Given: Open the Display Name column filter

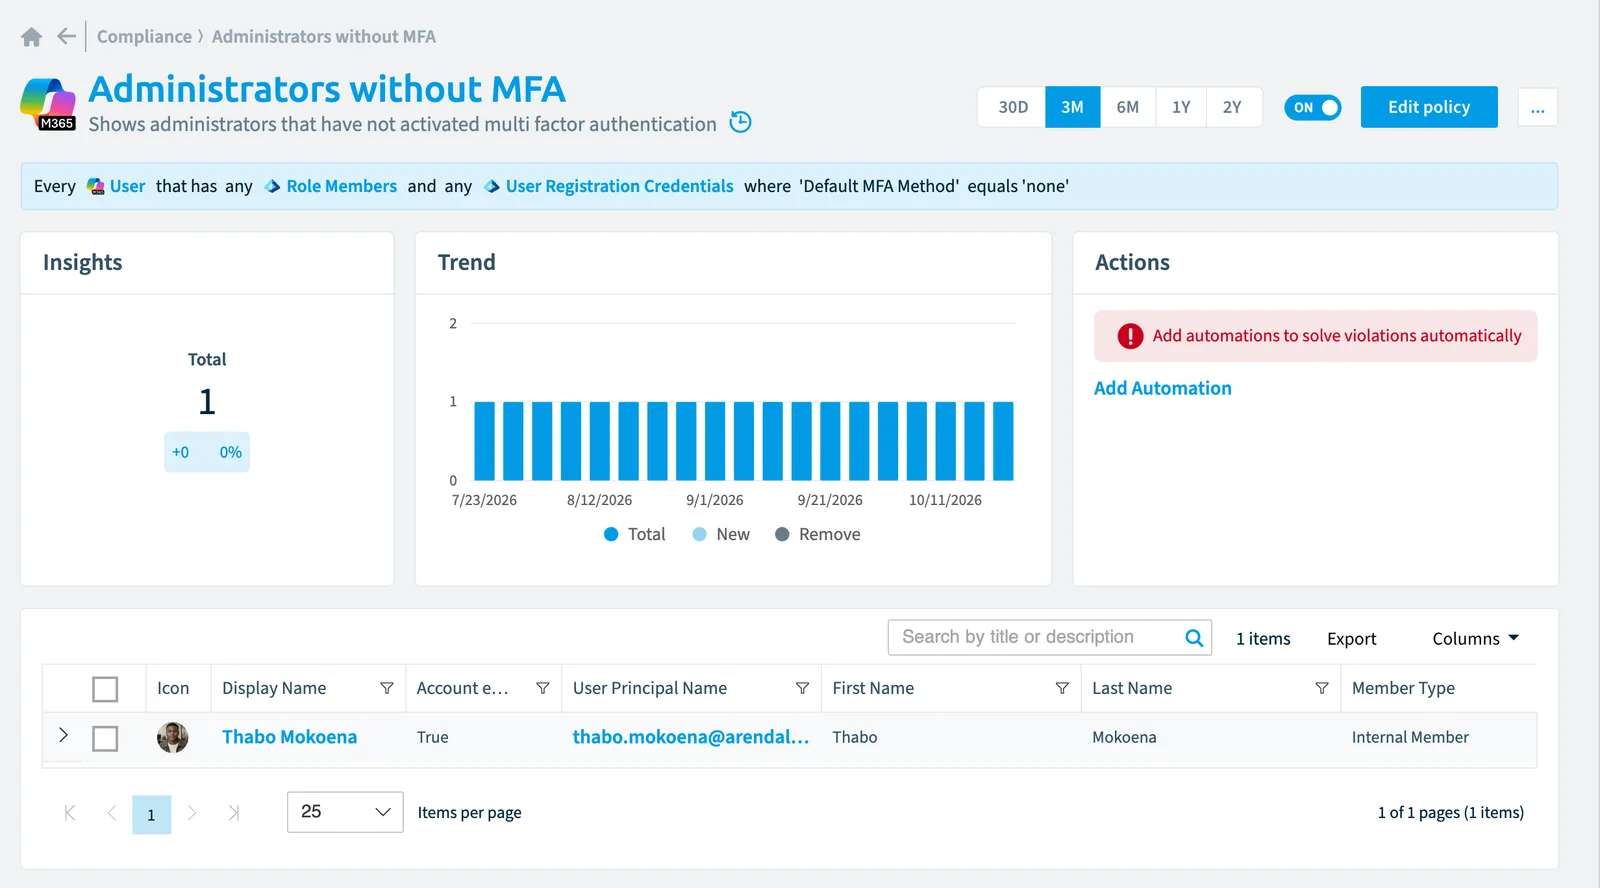Looking at the screenshot, I should [x=387, y=688].
